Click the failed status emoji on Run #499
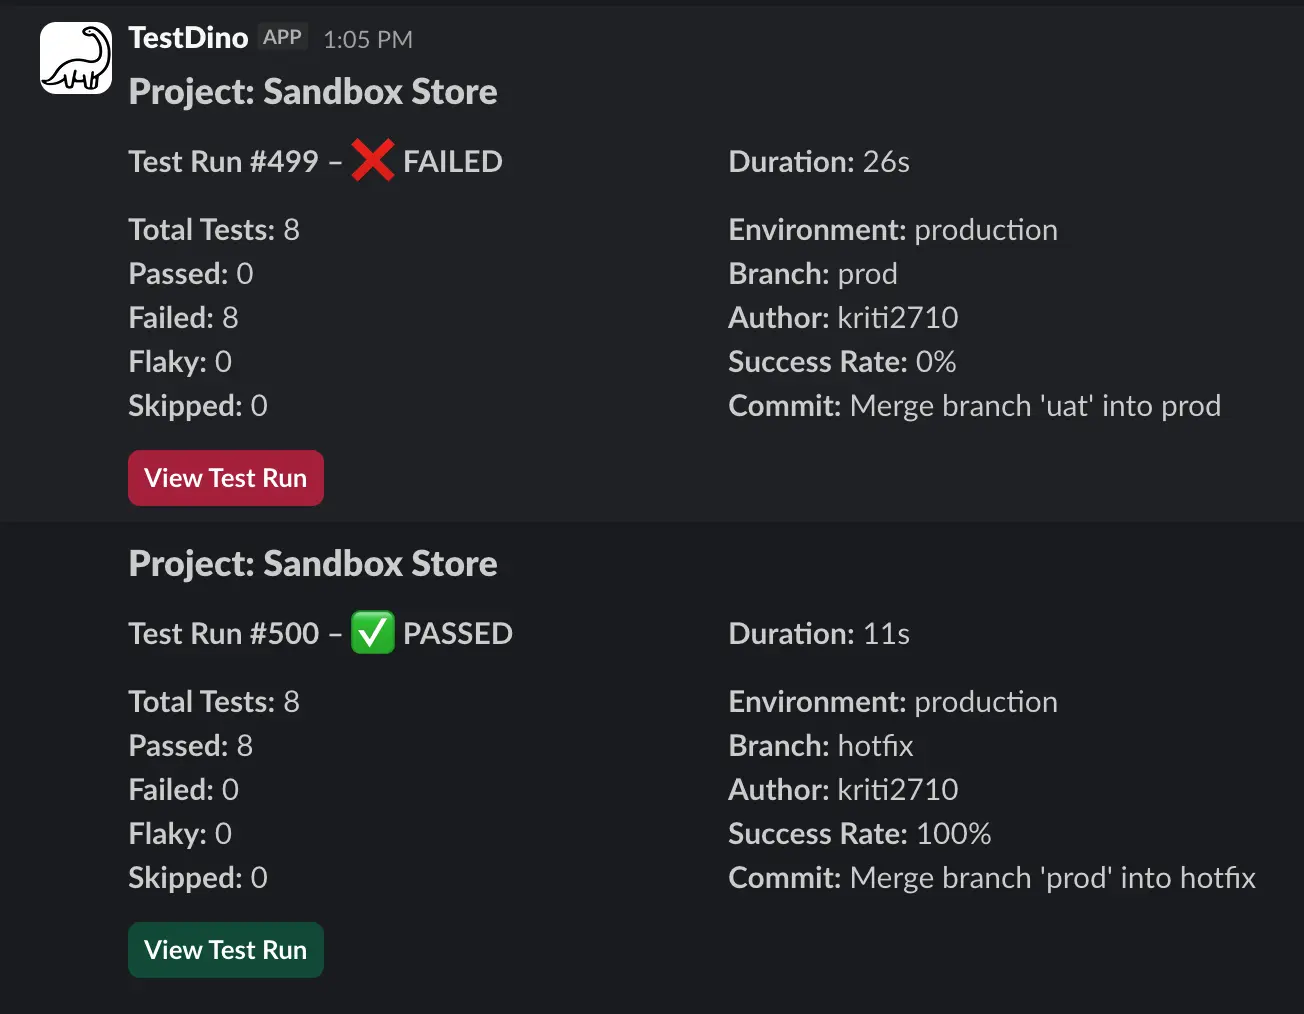 pyautogui.click(x=371, y=161)
